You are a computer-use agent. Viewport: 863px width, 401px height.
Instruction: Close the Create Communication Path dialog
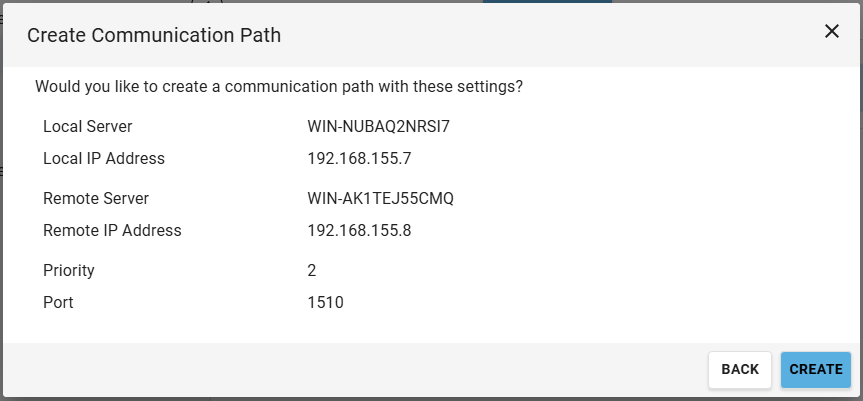[x=831, y=31]
